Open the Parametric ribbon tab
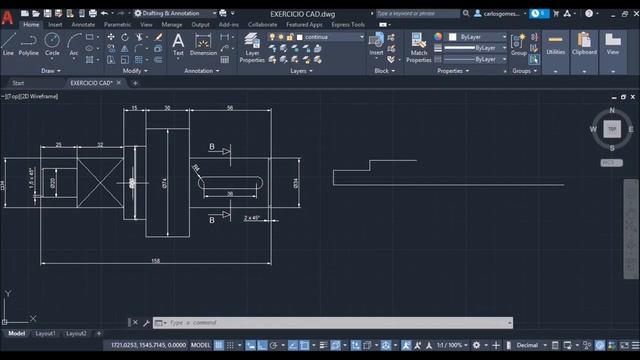Viewport: 640px width, 360px height. [x=117, y=24]
